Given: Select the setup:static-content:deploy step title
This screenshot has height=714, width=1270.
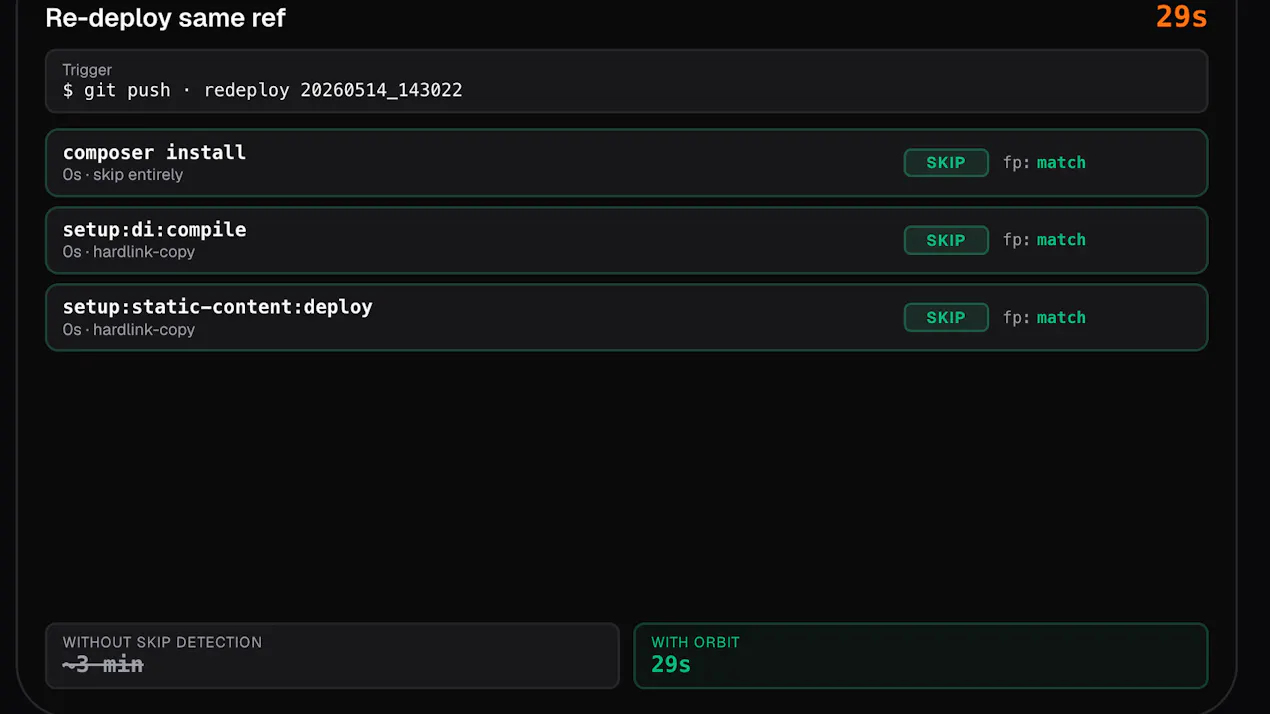Looking at the screenshot, I should click(217, 307).
